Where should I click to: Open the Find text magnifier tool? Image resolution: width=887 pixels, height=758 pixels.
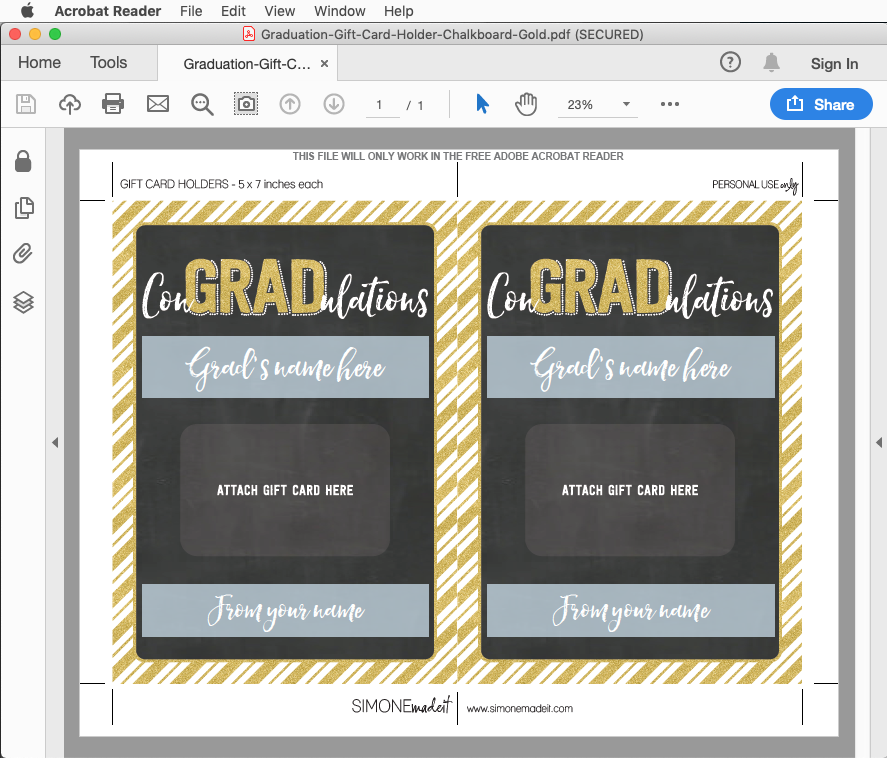pos(202,105)
